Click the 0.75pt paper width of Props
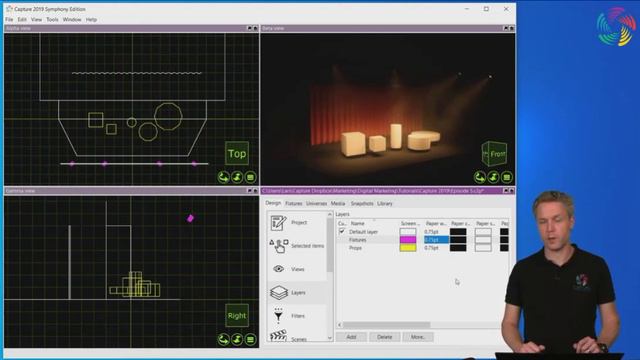Viewport: 640px width, 360px height. click(431, 248)
